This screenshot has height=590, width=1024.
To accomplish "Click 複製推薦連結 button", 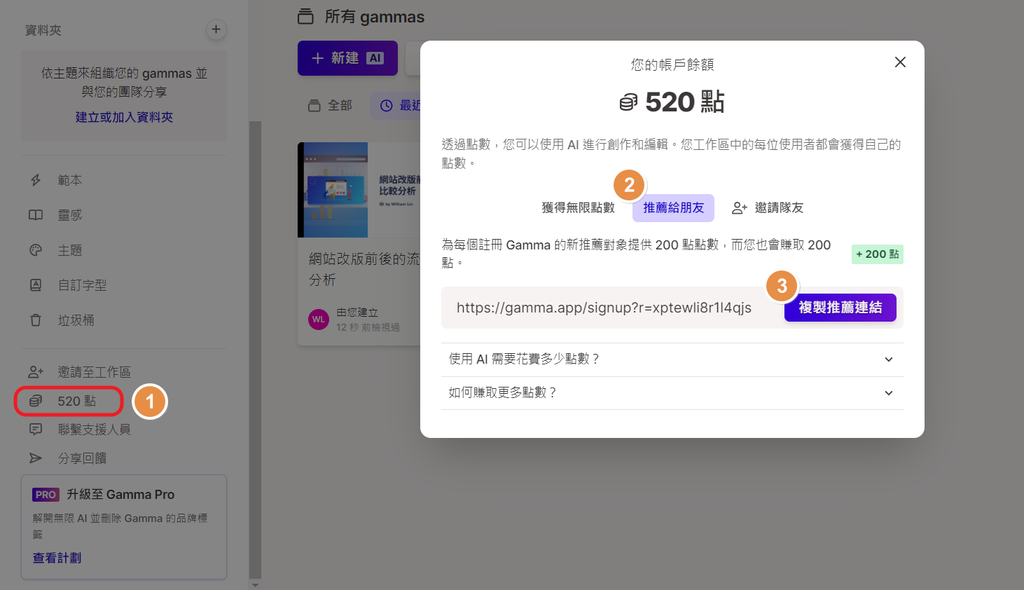I will 840,307.
